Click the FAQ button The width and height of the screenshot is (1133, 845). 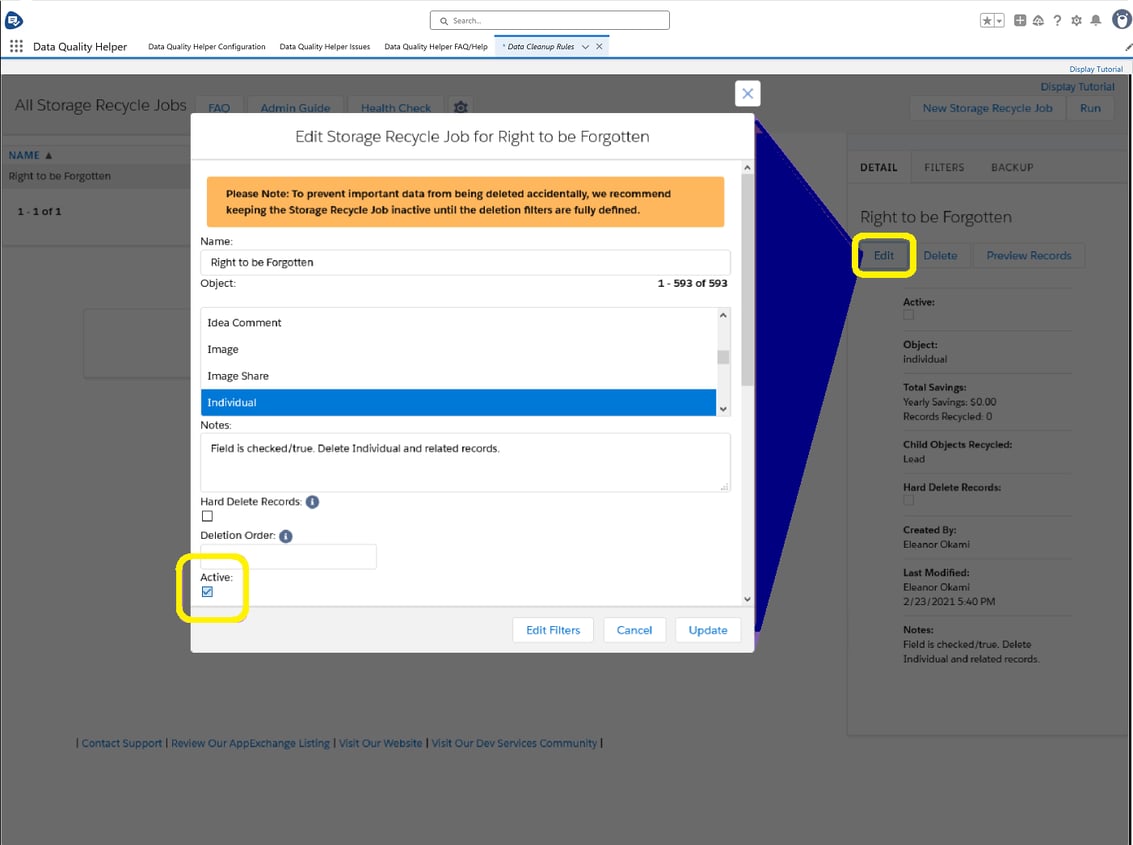pos(219,107)
